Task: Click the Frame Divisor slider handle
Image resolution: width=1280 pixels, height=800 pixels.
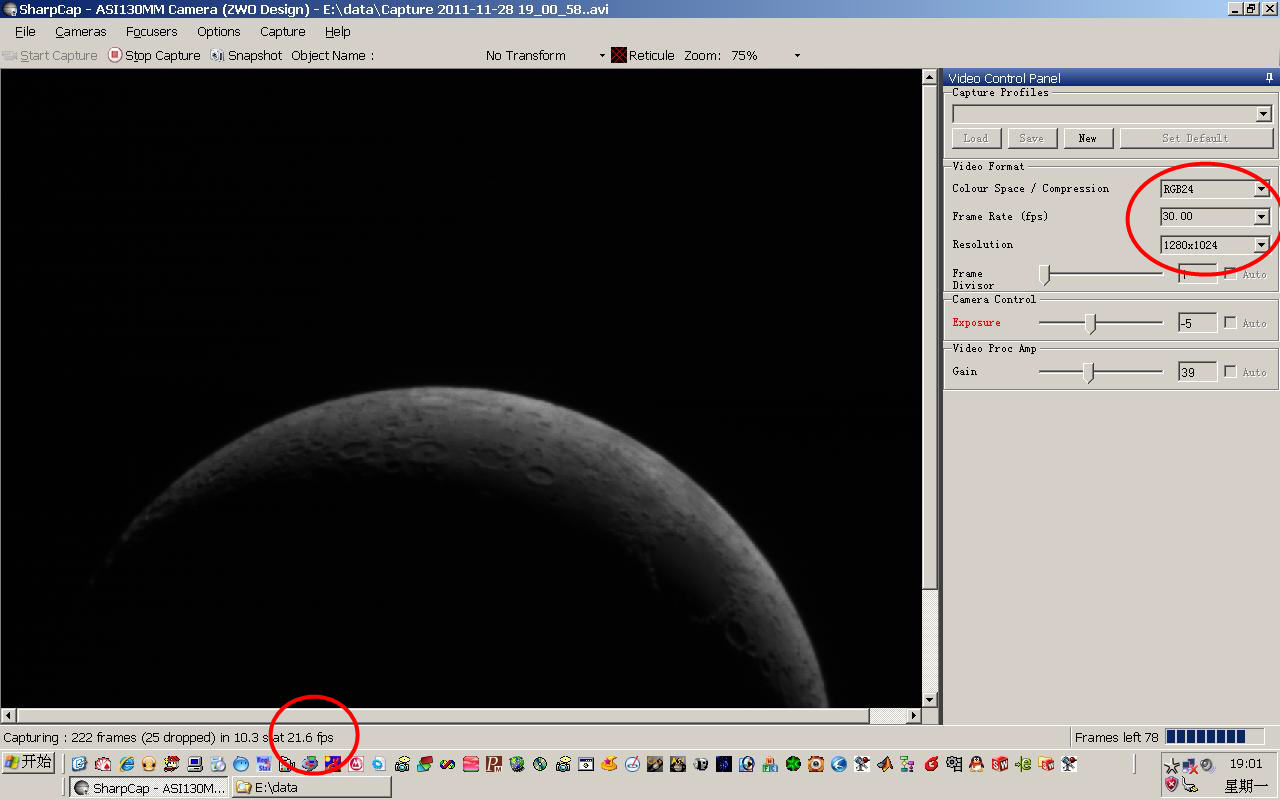Action: (1044, 274)
